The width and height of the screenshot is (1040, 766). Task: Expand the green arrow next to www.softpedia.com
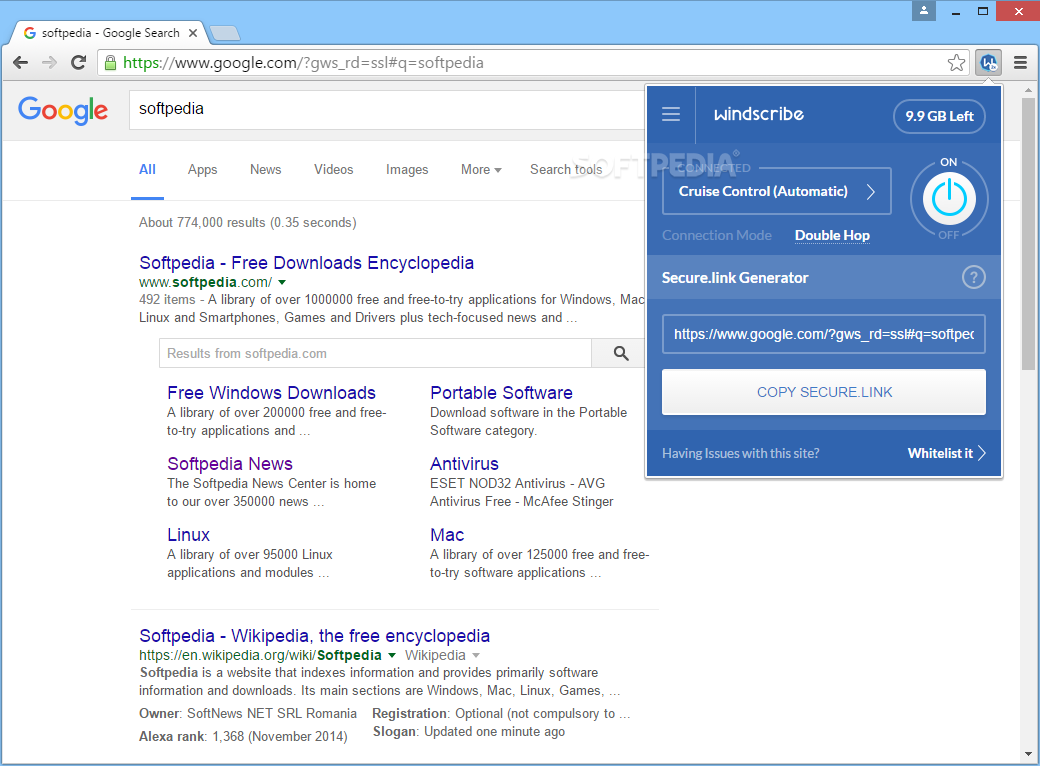tap(282, 283)
